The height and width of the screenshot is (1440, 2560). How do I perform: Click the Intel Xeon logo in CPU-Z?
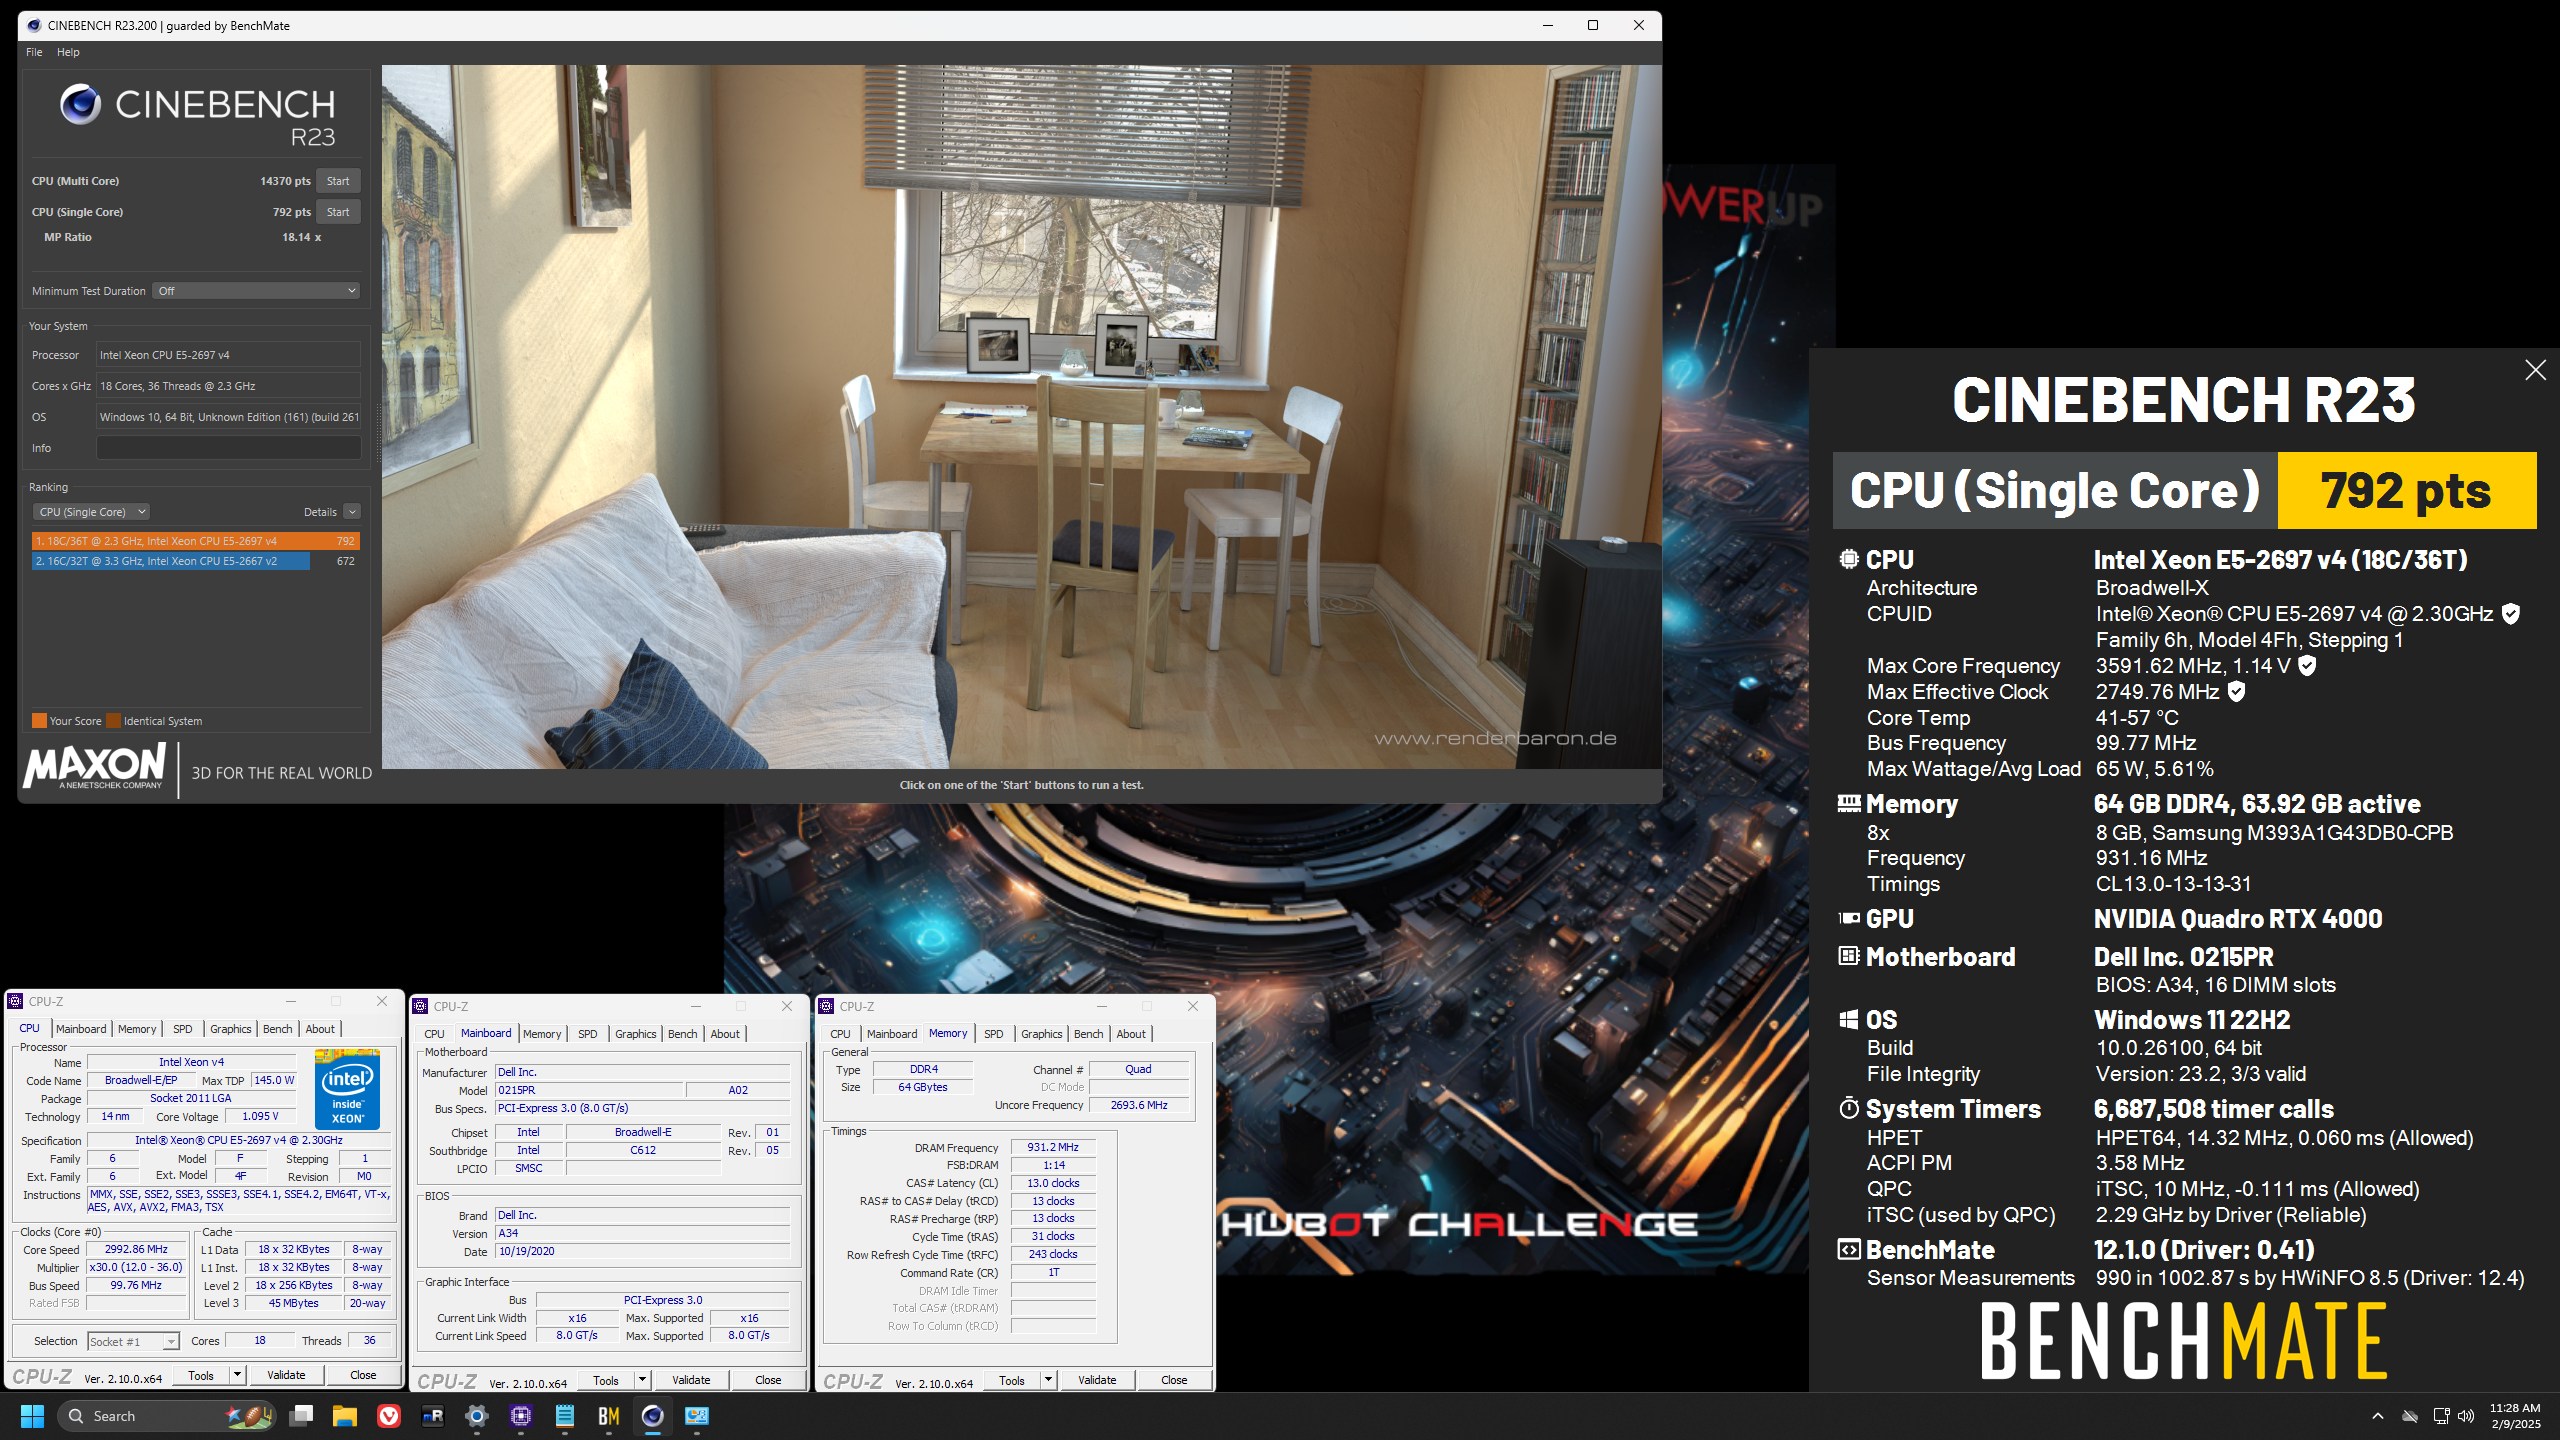347,1088
